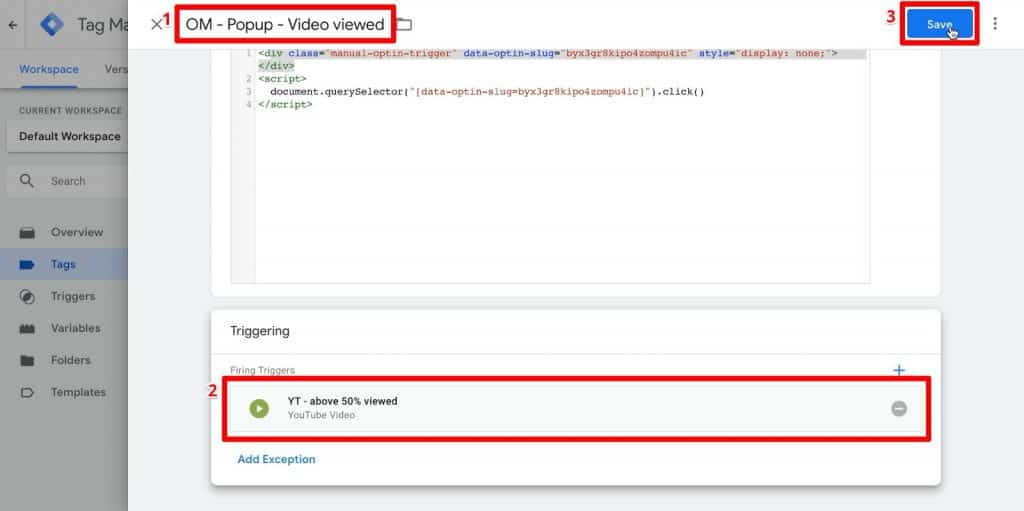
Task: Click the 'Tag Ma' app title text
Action: coord(103,25)
